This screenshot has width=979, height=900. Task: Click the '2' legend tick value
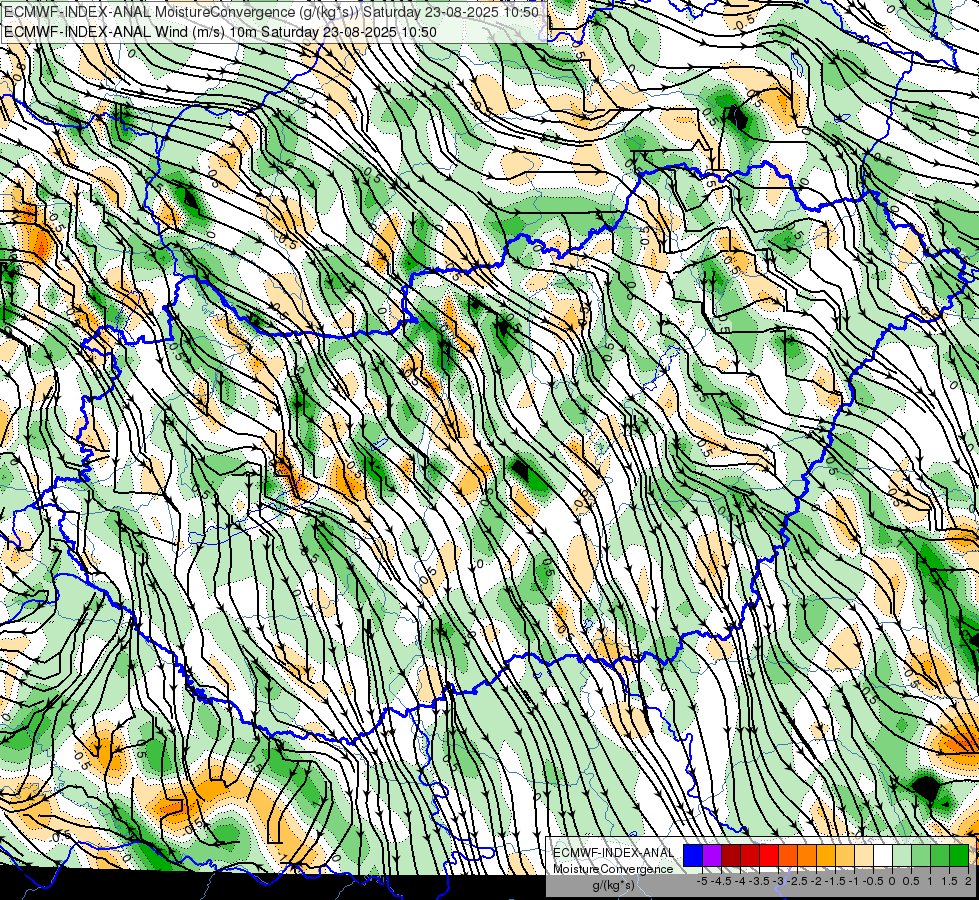968,881
